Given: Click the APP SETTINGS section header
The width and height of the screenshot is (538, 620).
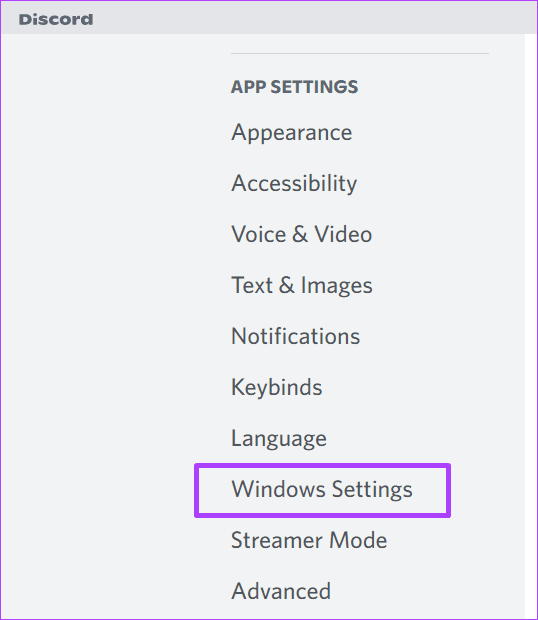Looking at the screenshot, I should (294, 87).
